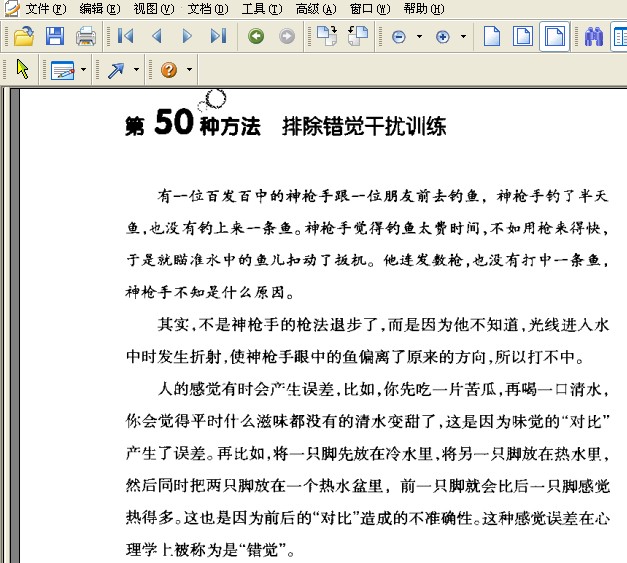Go to the first page
627x563 pixels.
click(126, 36)
